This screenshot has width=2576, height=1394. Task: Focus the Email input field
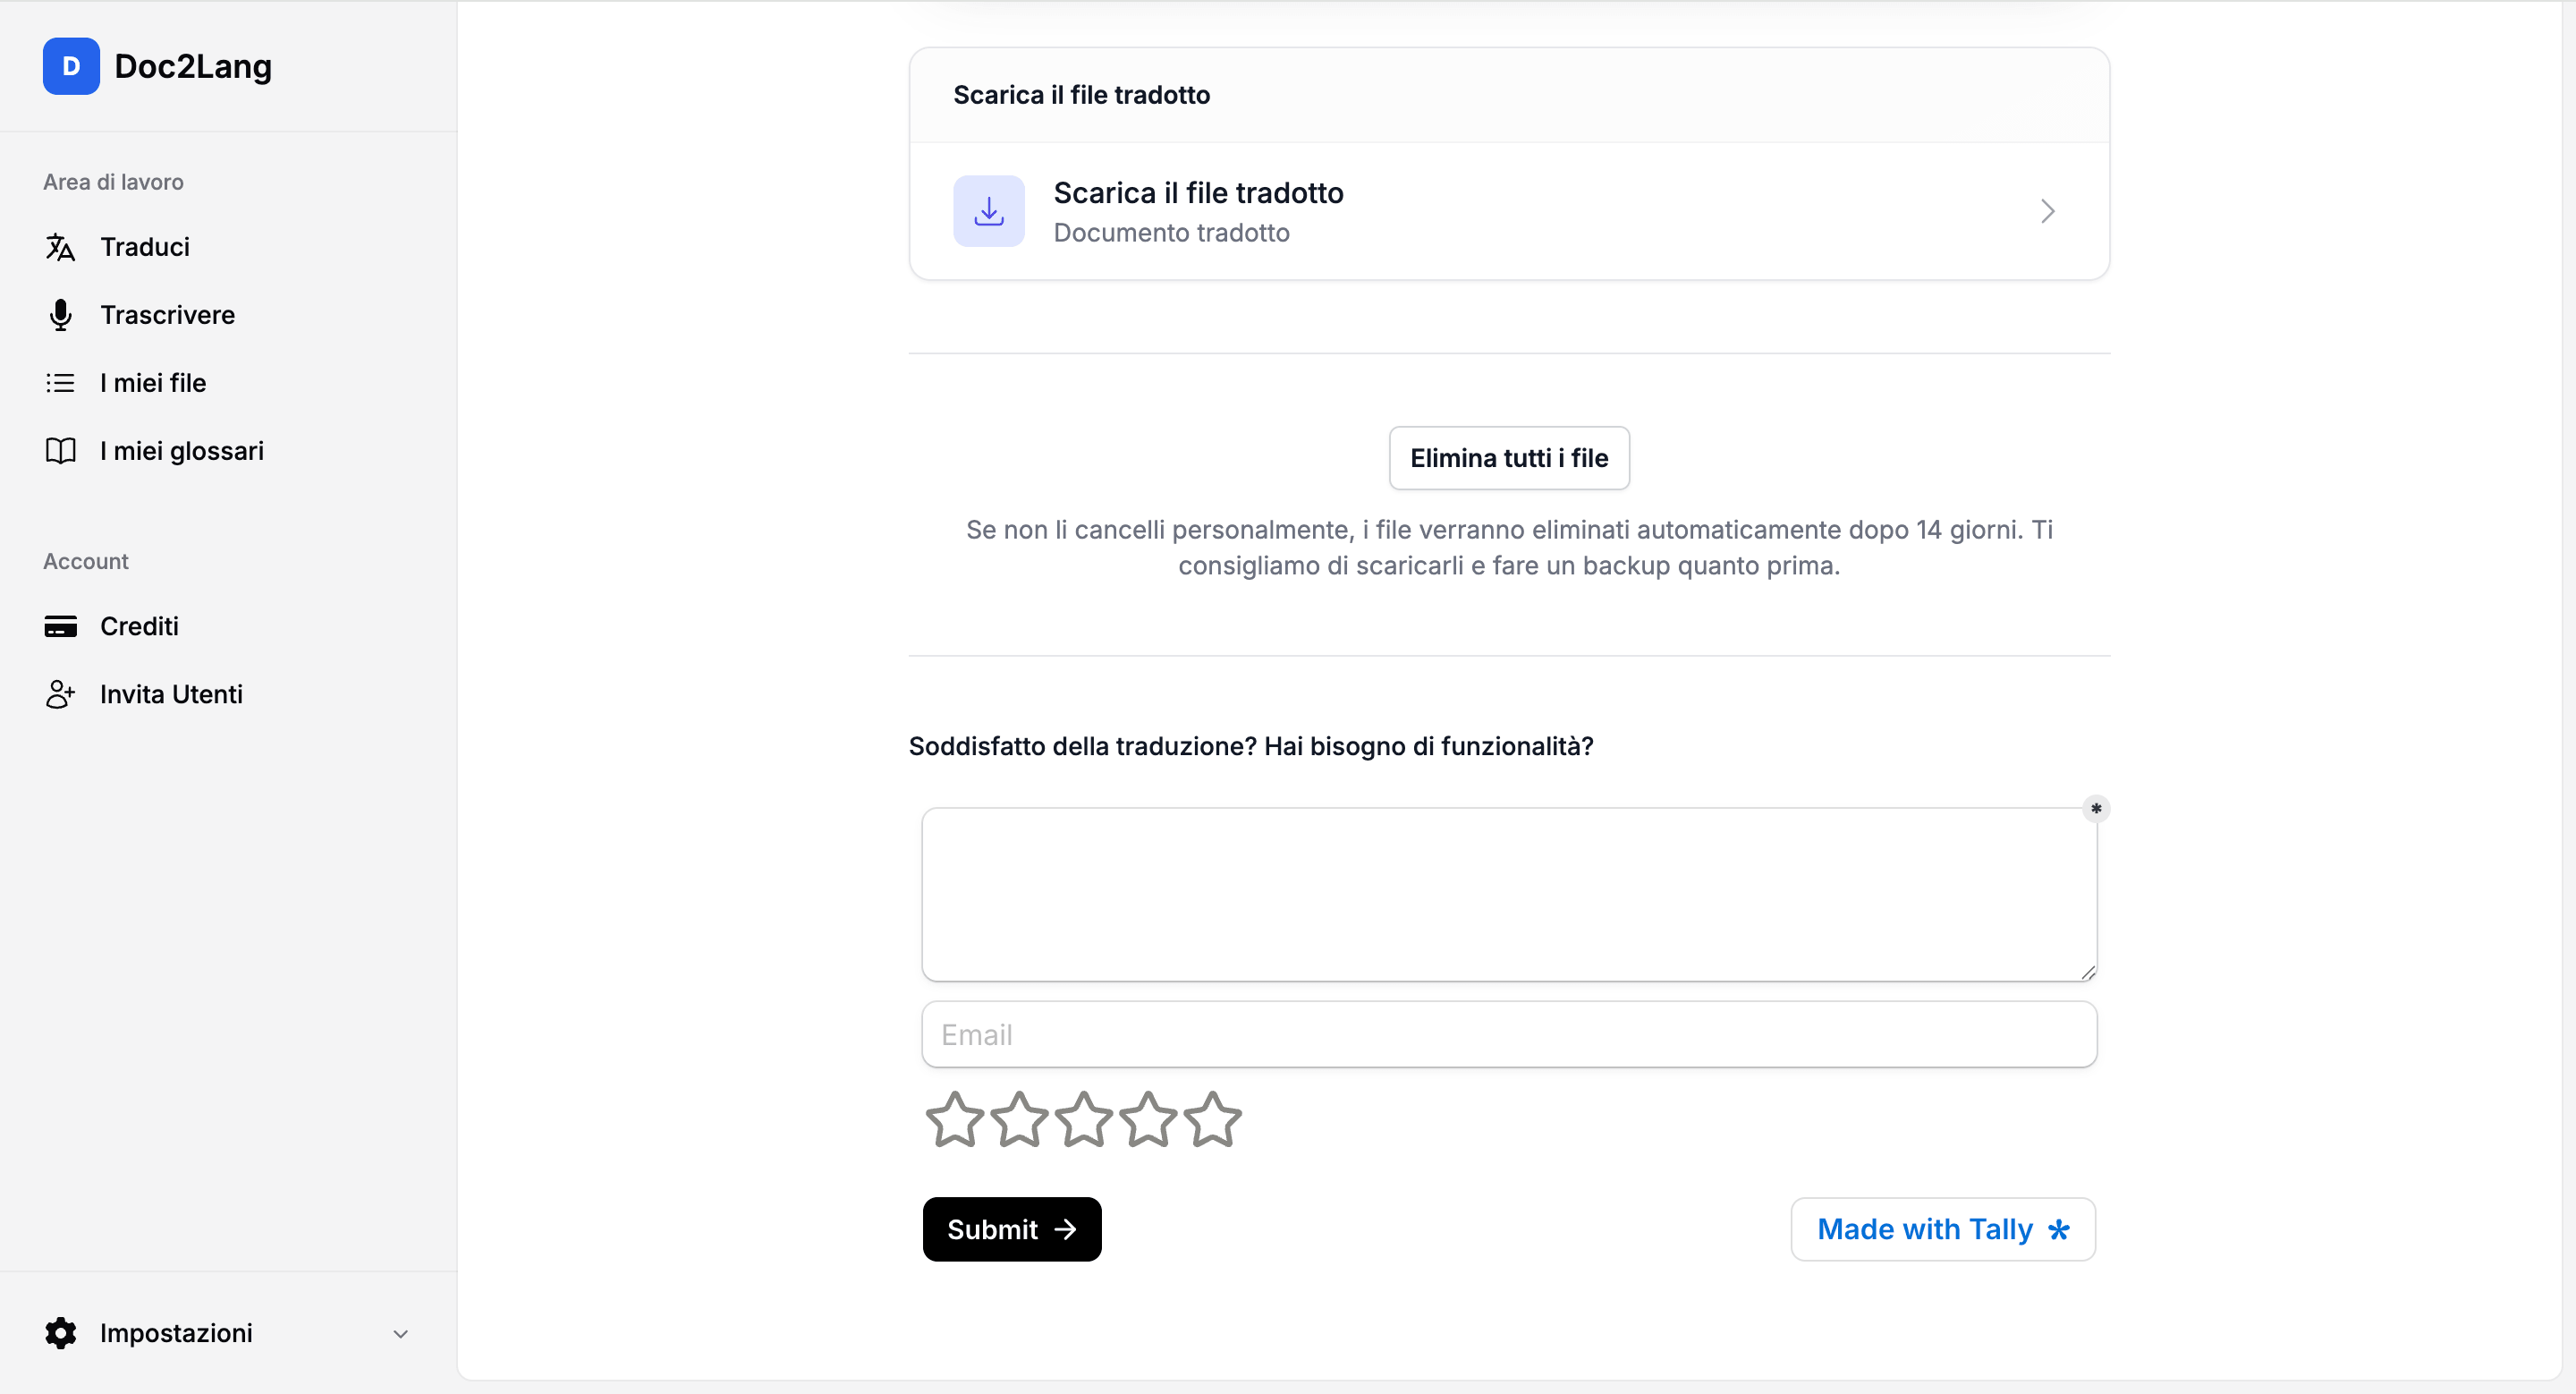tap(1509, 1034)
